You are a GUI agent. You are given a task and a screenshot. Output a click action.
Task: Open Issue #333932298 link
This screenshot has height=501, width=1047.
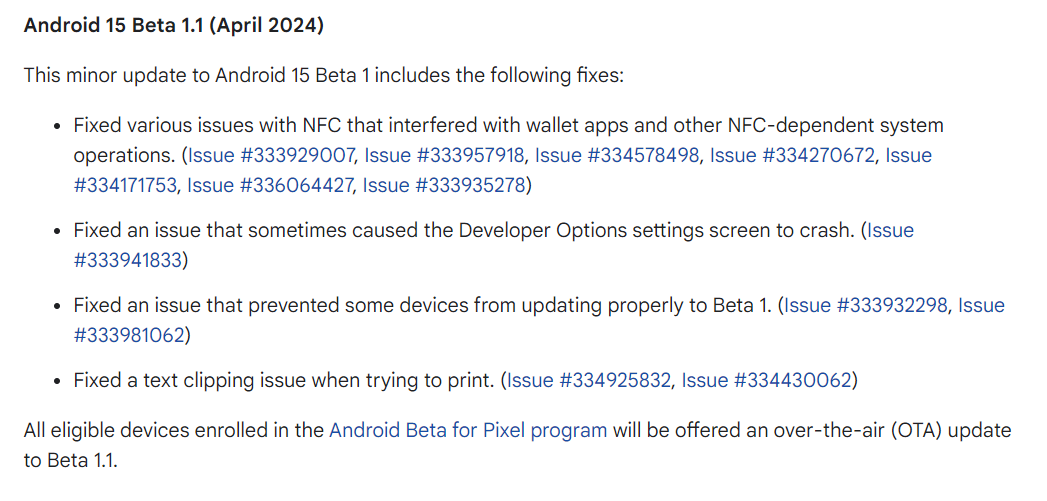coord(866,306)
